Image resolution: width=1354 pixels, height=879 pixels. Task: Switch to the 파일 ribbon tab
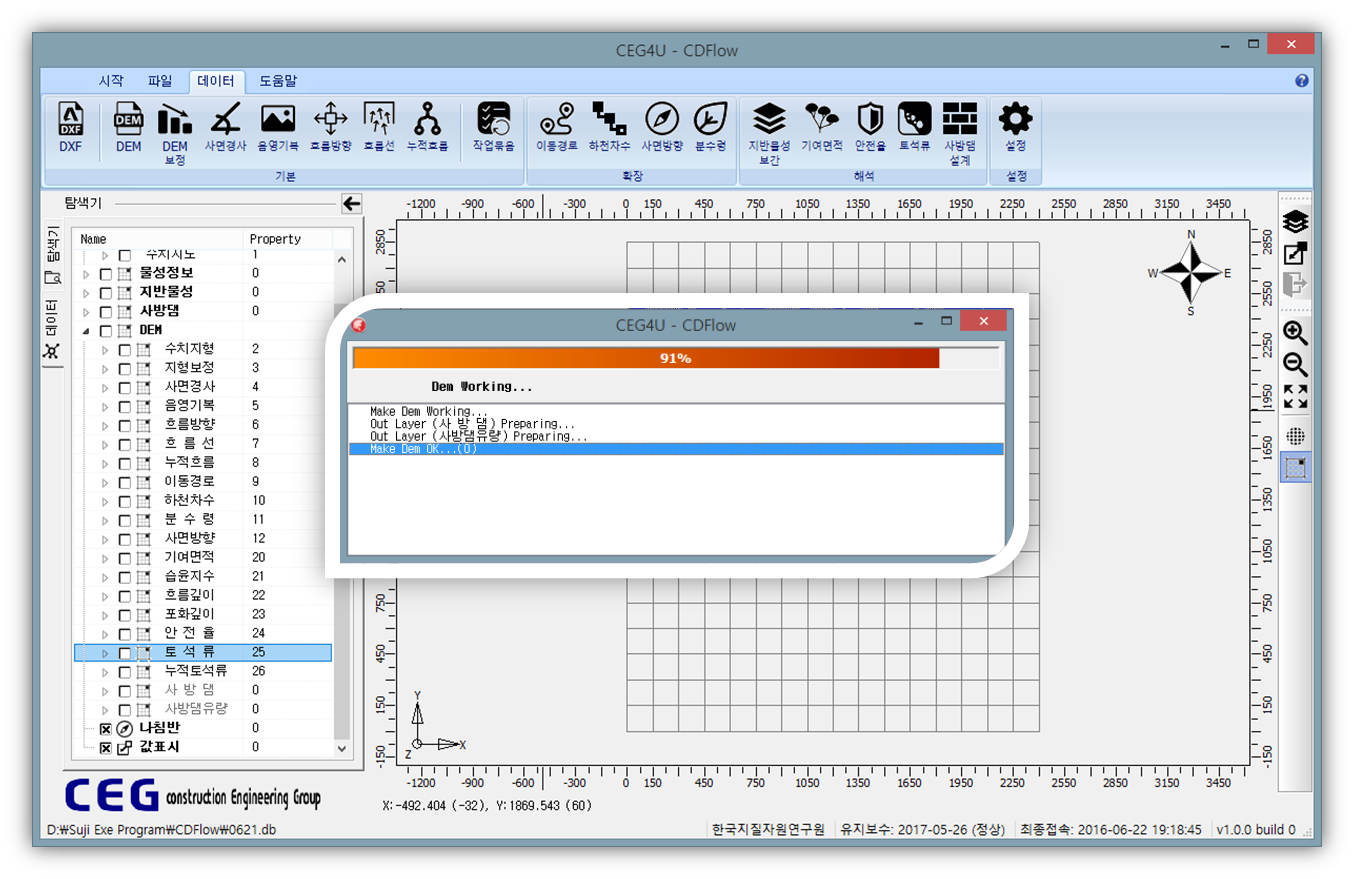click(x=160, y=81)
